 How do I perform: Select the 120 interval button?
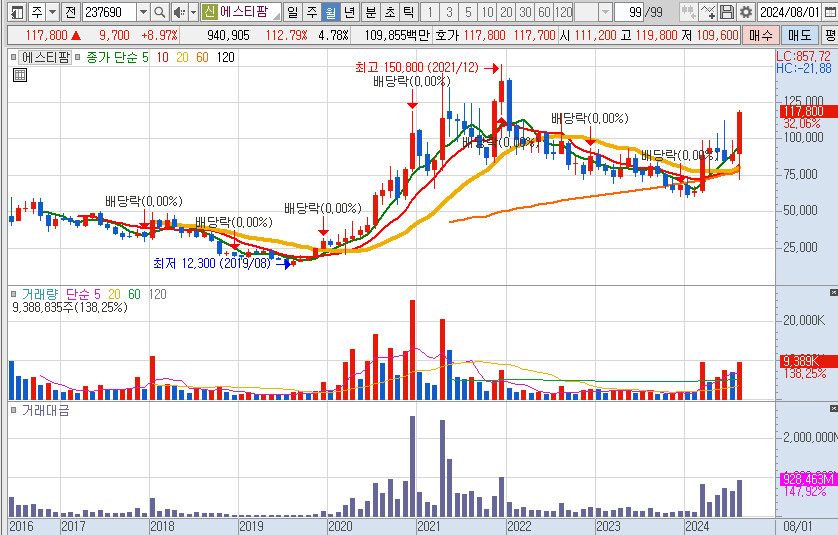pyautogui.click(x=563, y=12)
